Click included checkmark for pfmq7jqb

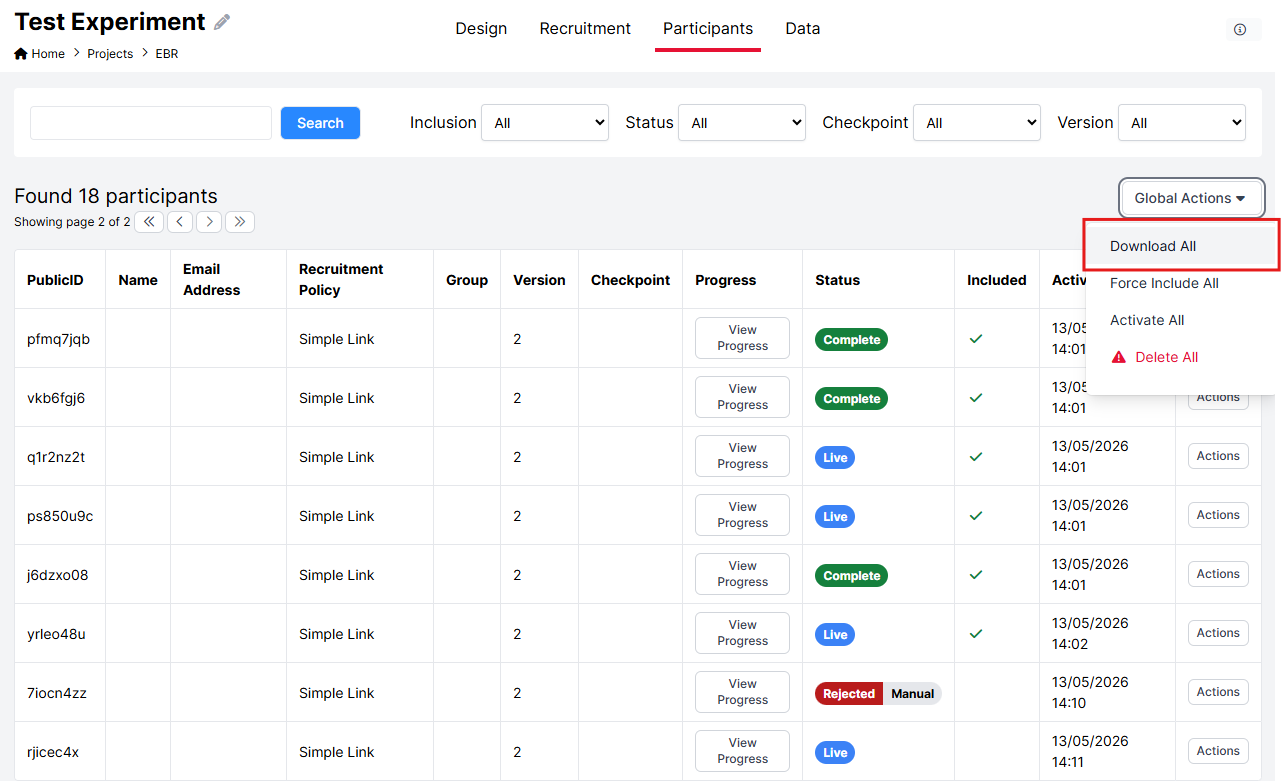tap(976, 339)
